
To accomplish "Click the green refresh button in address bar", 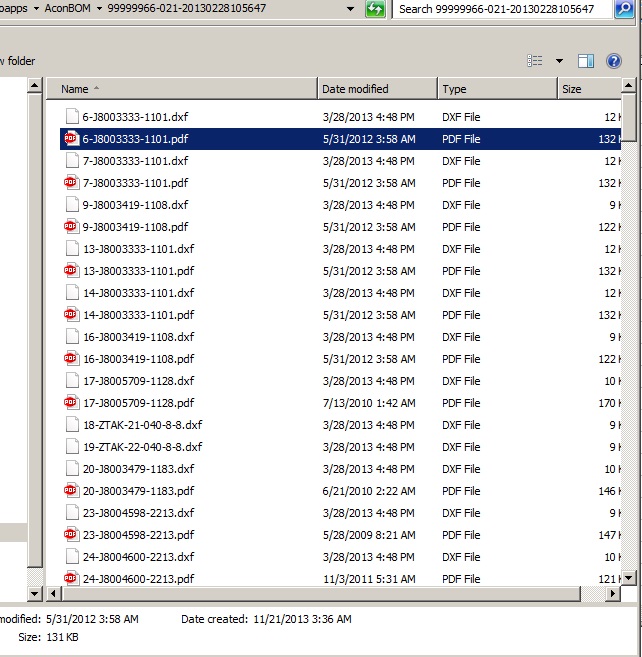I will (x=375, y=9).
